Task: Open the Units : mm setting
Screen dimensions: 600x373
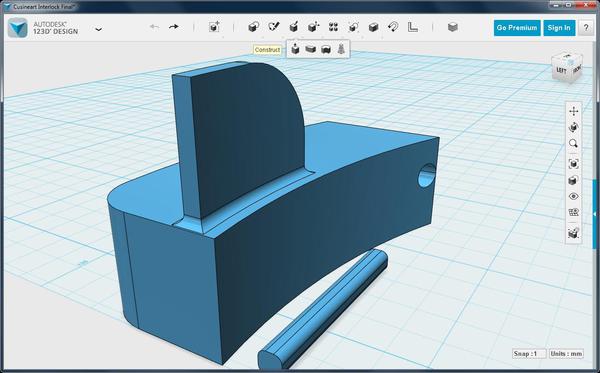Action: (566, 353)
